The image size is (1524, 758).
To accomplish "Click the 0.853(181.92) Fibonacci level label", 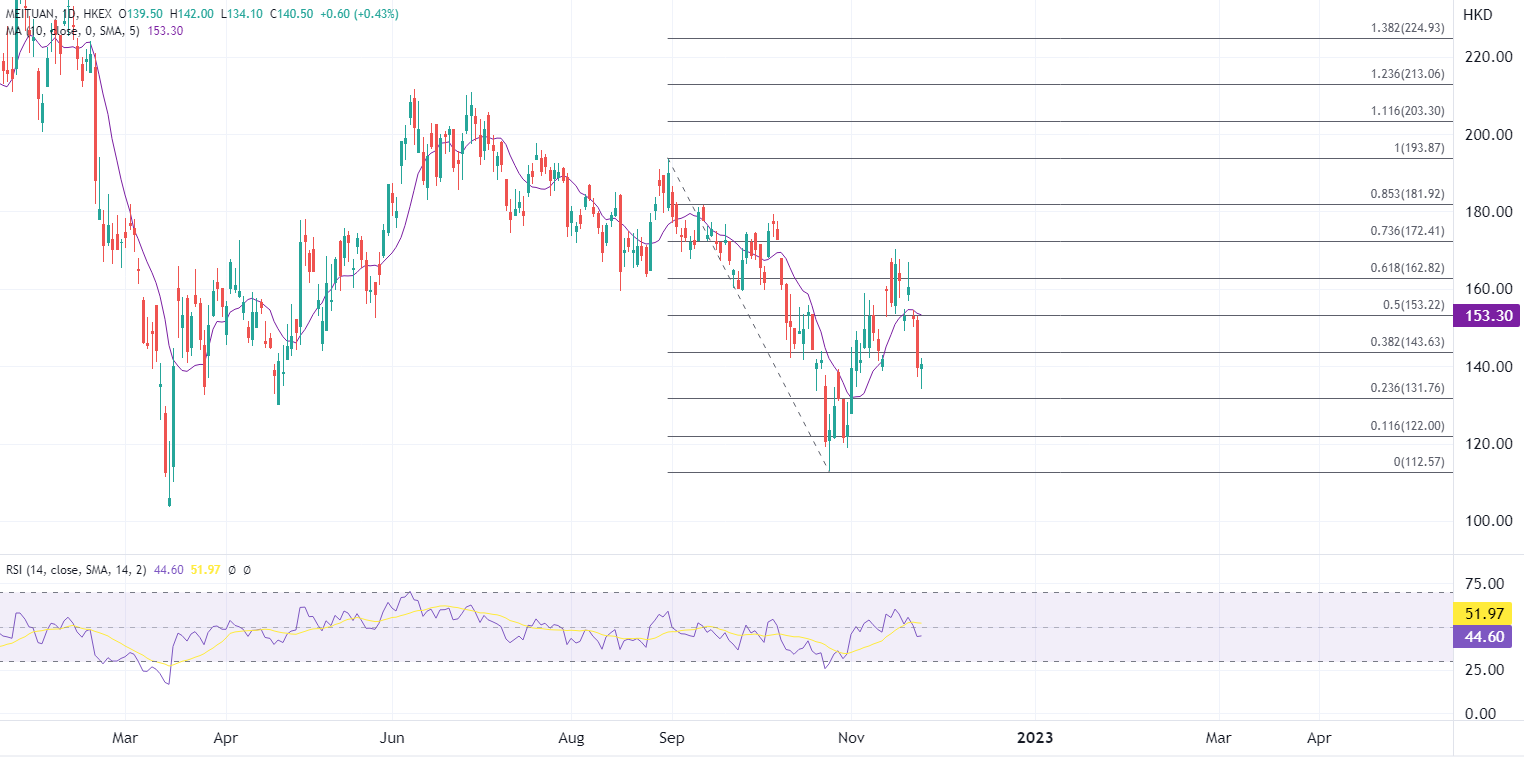I will pyautogui.click(x=1408, y=194).
